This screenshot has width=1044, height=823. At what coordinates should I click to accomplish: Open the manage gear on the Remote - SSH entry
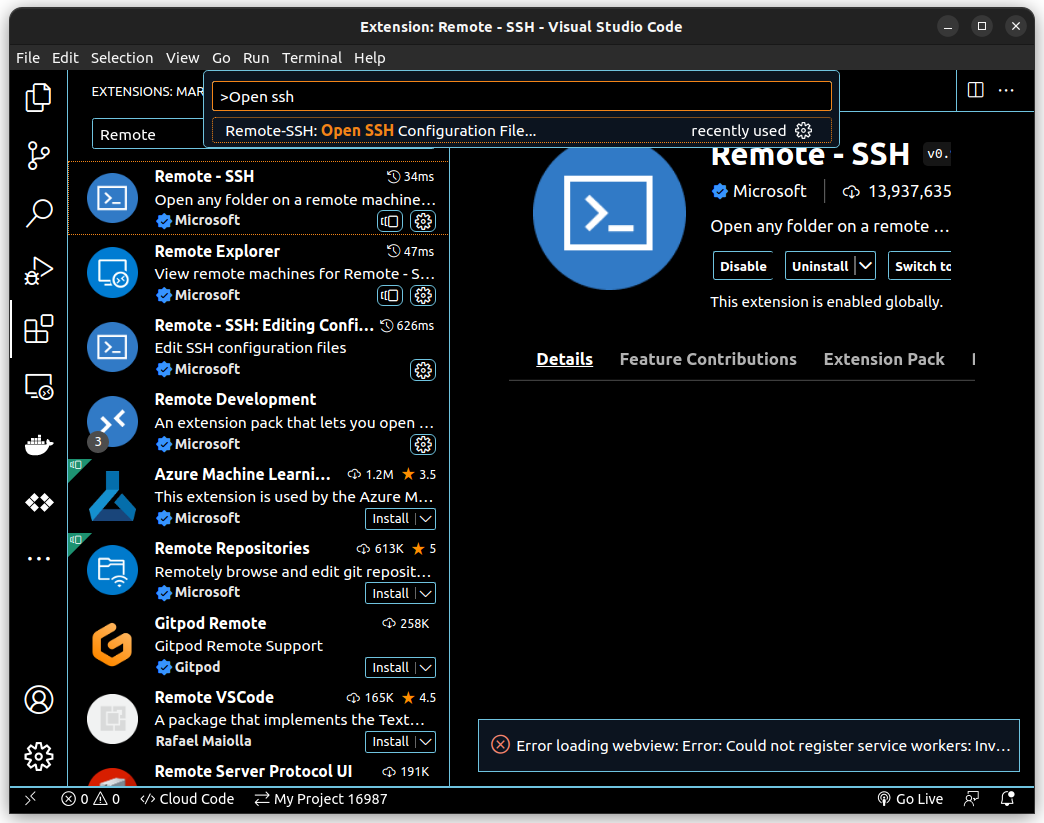click(x=423, y=221)
